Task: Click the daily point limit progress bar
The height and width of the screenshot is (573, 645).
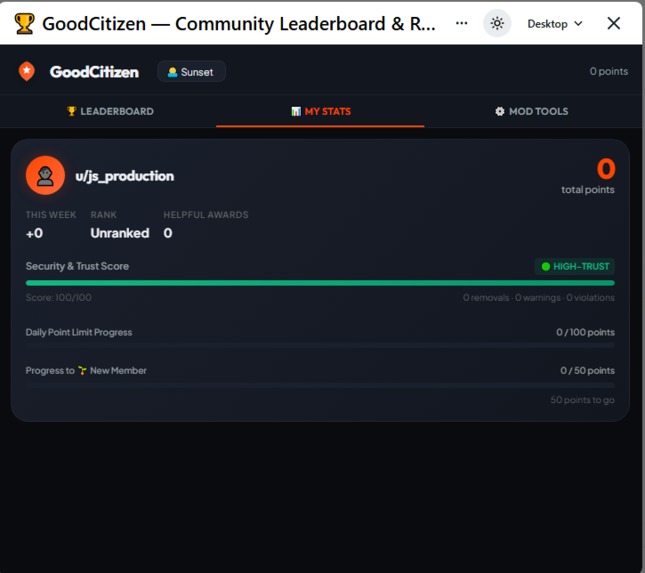Action: click(x=320, y=346)
